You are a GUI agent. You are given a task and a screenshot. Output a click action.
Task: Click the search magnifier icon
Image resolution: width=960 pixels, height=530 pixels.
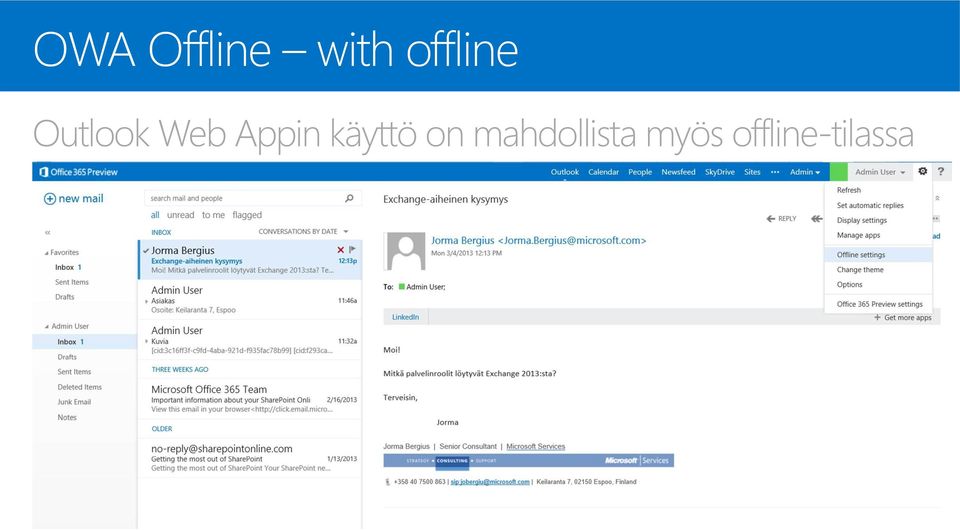pos(349,198)
